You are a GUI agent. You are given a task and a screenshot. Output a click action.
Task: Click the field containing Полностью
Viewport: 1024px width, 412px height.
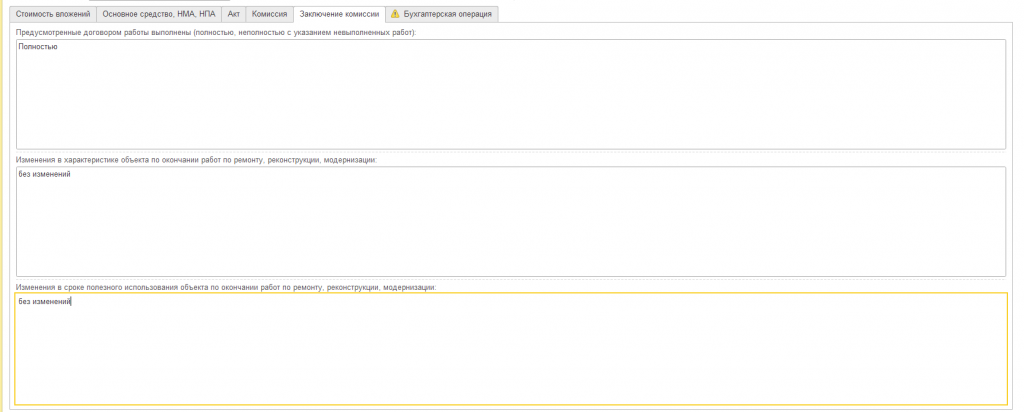pos(511,94)
